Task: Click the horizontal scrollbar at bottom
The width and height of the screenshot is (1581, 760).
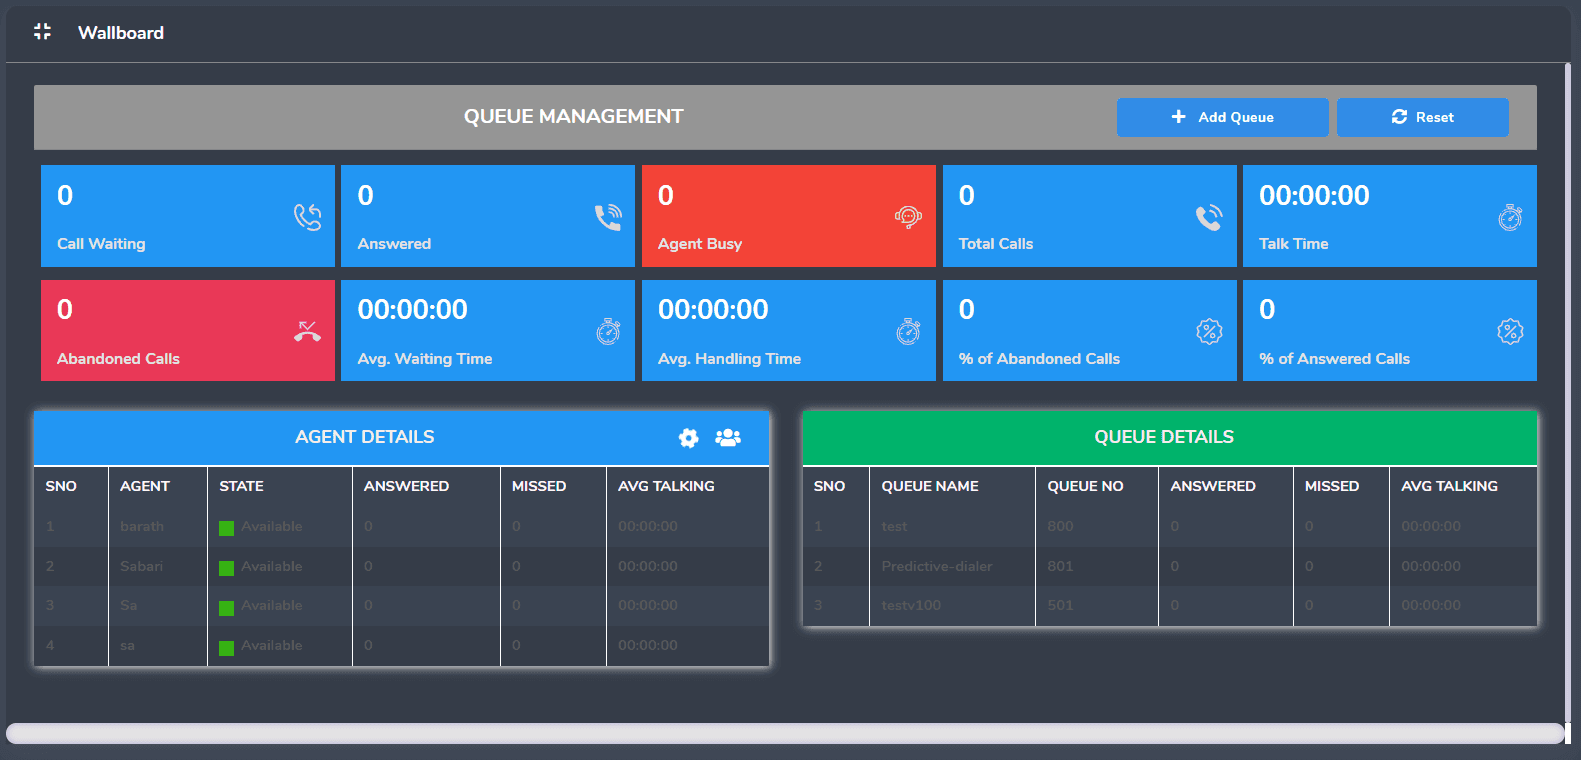Action: point(785,733)
